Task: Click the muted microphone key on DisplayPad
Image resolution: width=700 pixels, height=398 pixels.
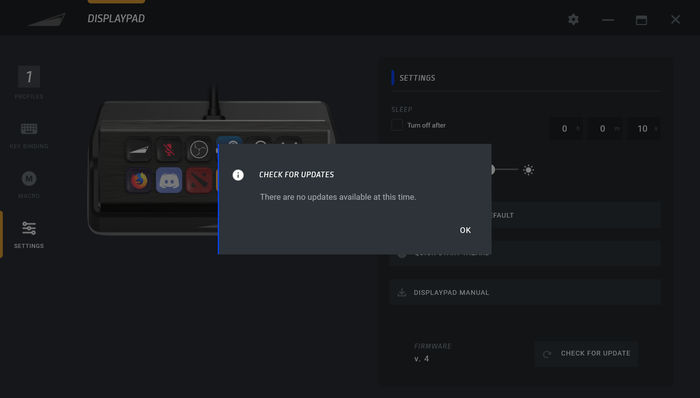Action: click(x=169, y=149)
